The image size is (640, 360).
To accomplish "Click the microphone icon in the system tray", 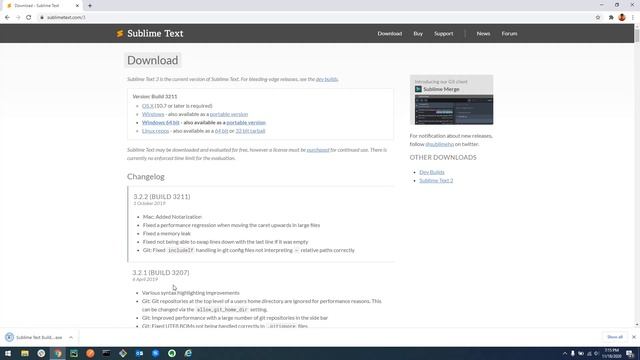I will click(x=573, y=353).
